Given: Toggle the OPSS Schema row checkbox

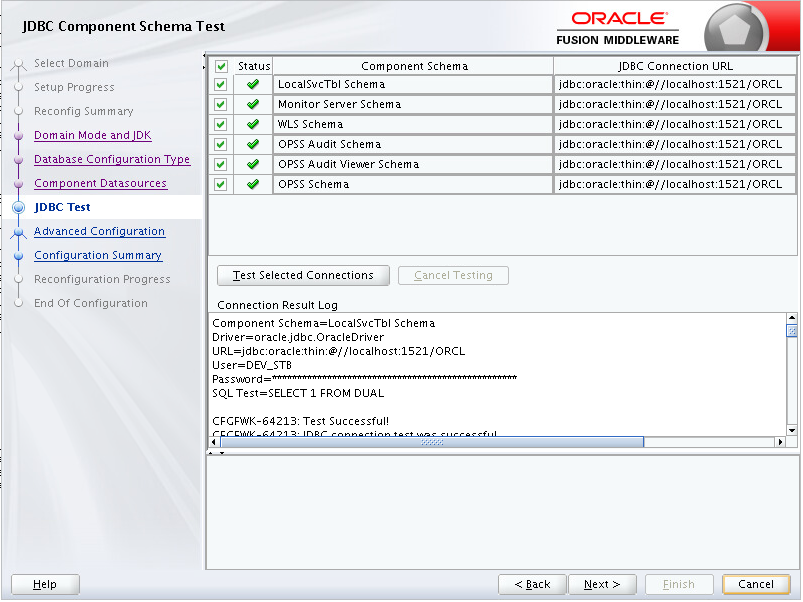Looking at the screenshot, I should point(221,184).
